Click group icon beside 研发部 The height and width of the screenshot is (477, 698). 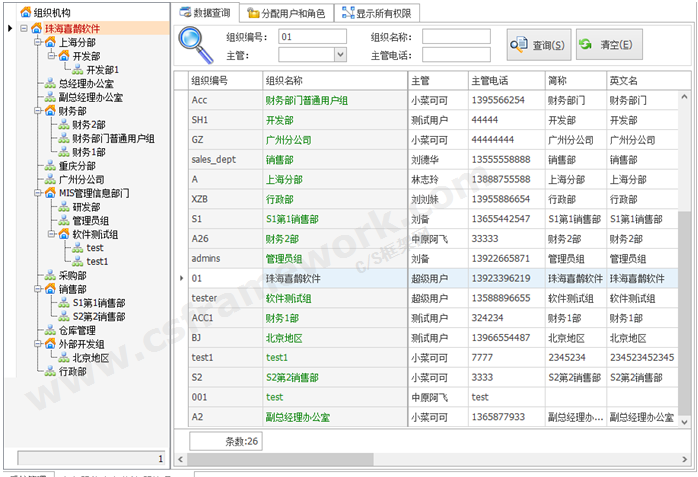click(x=64, y=207)
